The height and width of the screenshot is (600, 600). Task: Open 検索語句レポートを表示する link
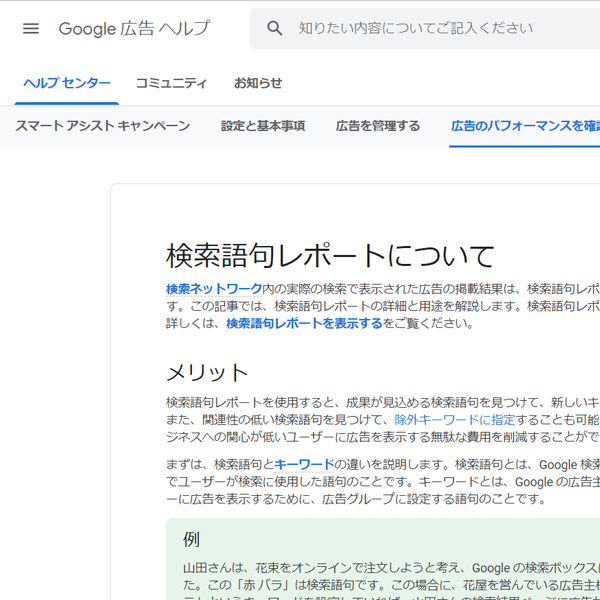pyautogui.click(x=304, y=323)
